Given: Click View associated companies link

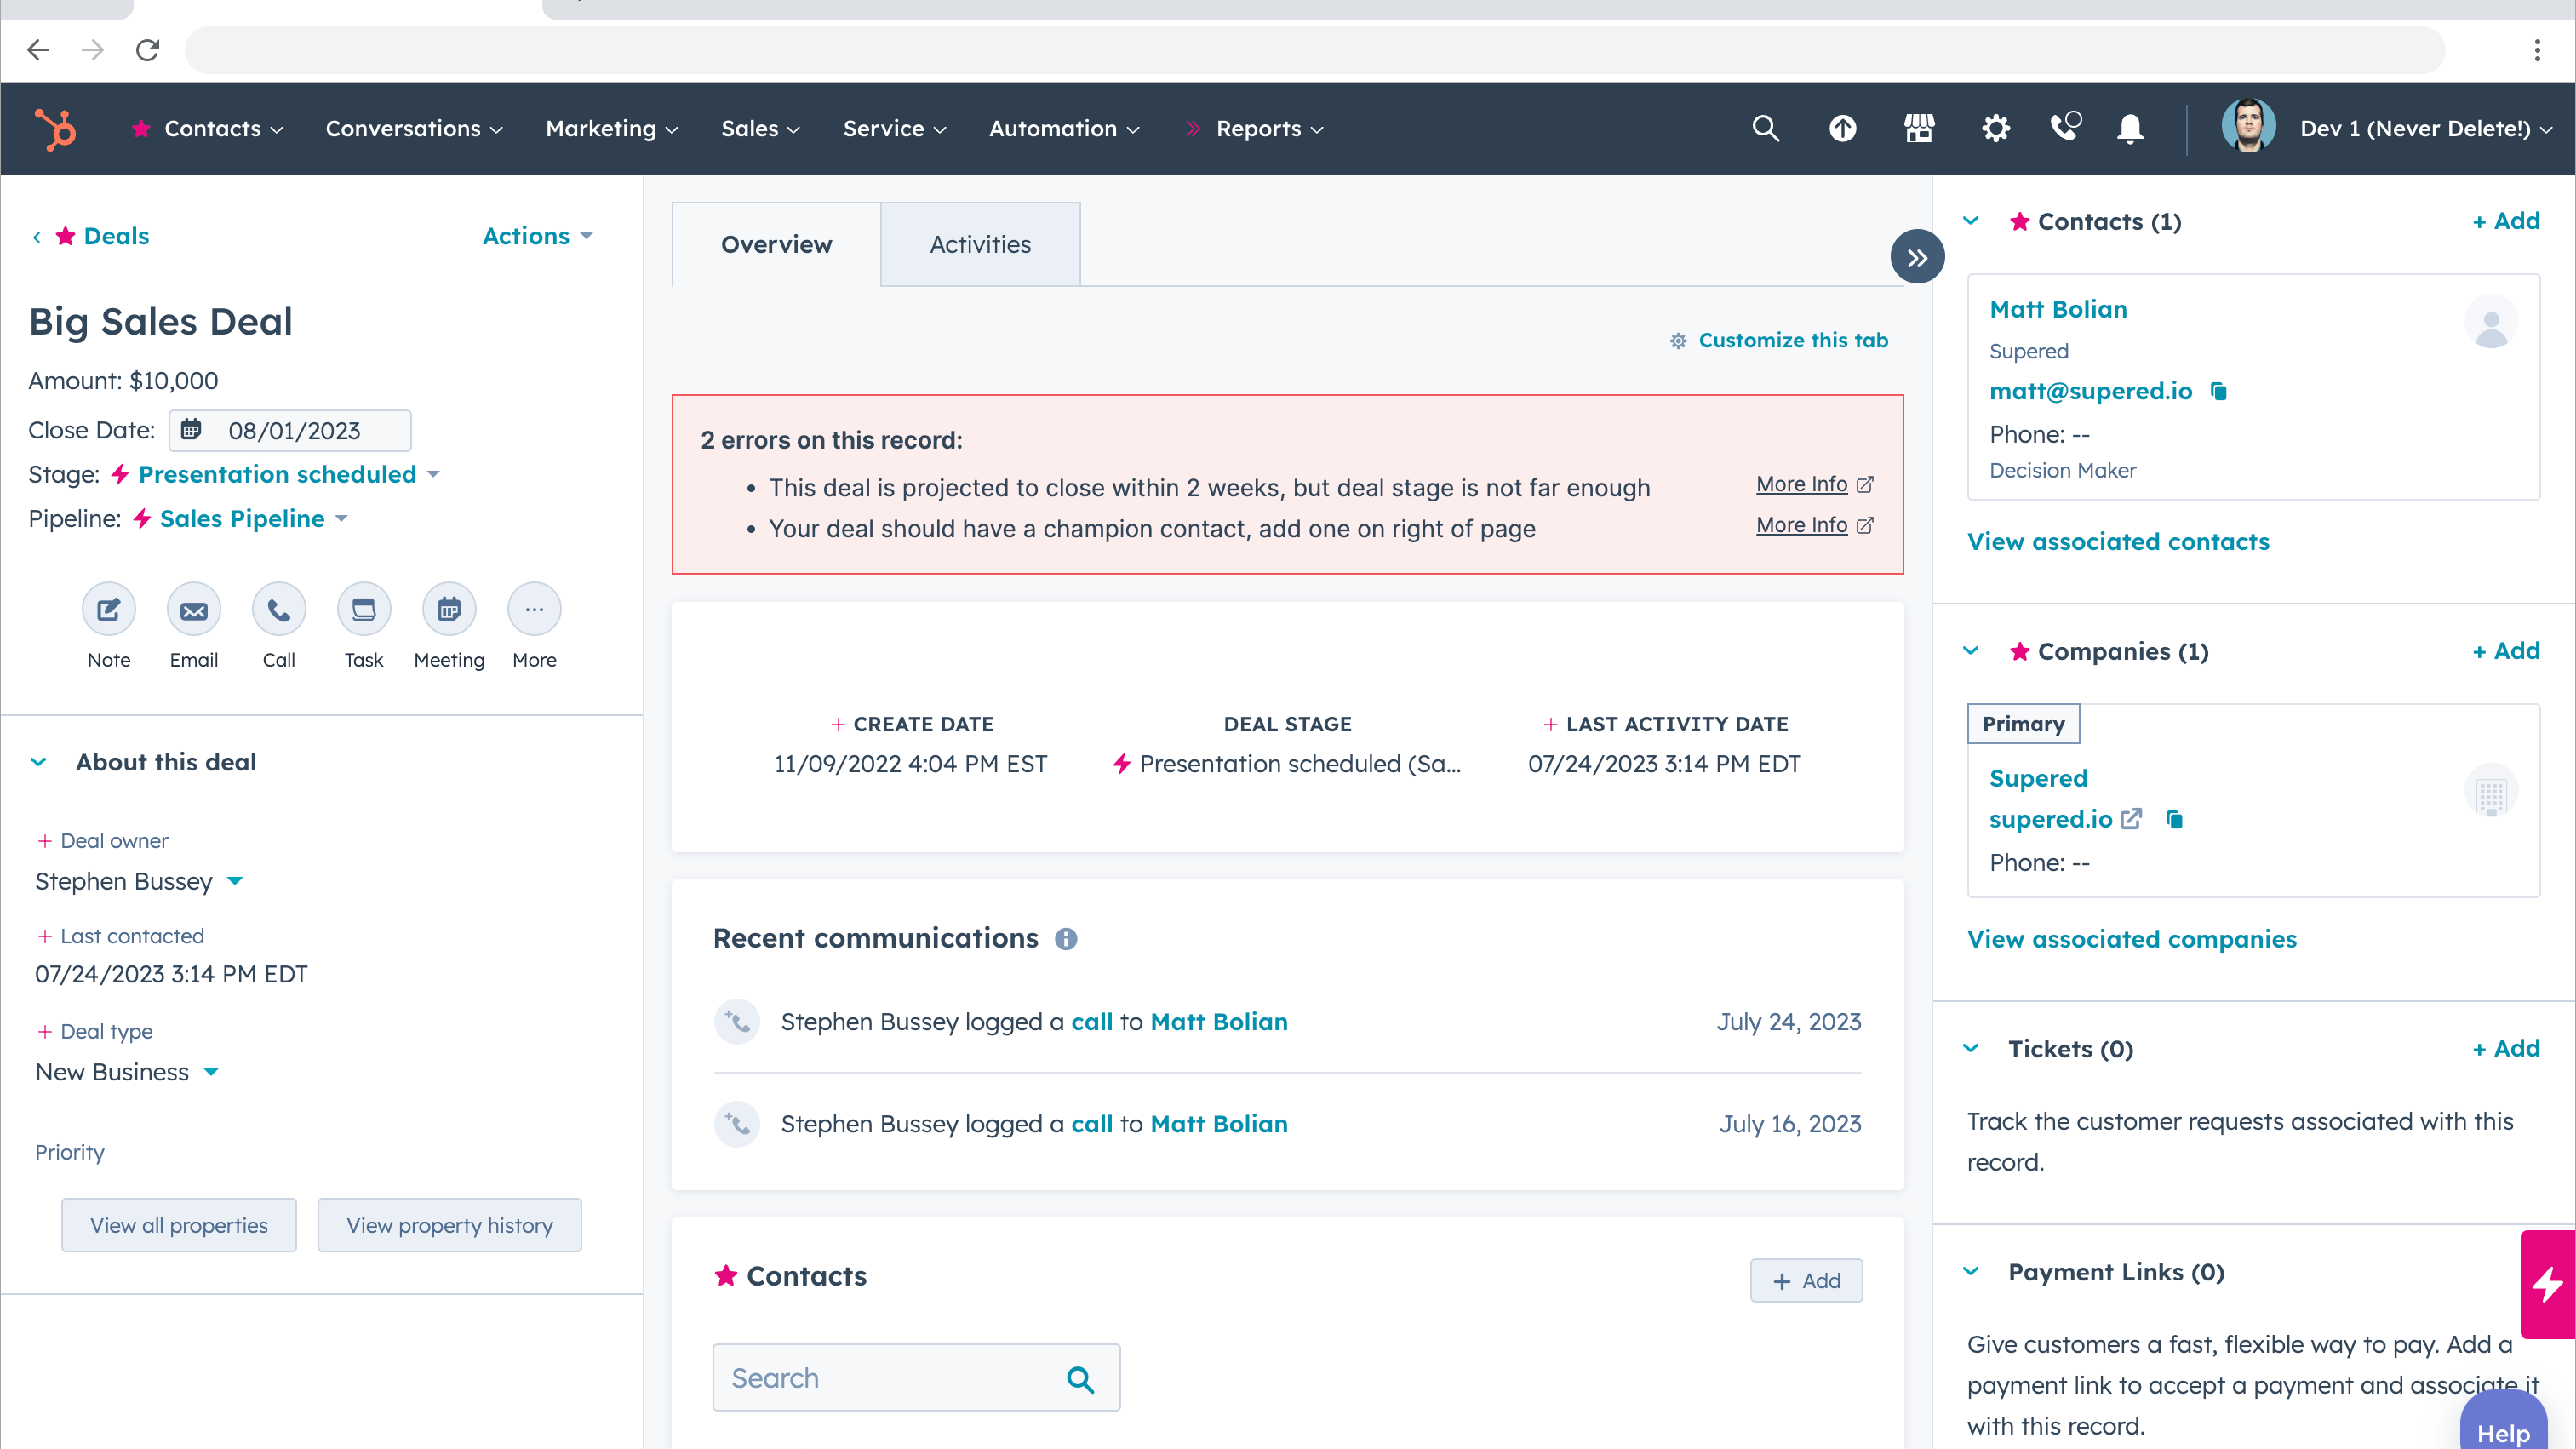Looking at the screenshot, I should (x=2131, y=940).
